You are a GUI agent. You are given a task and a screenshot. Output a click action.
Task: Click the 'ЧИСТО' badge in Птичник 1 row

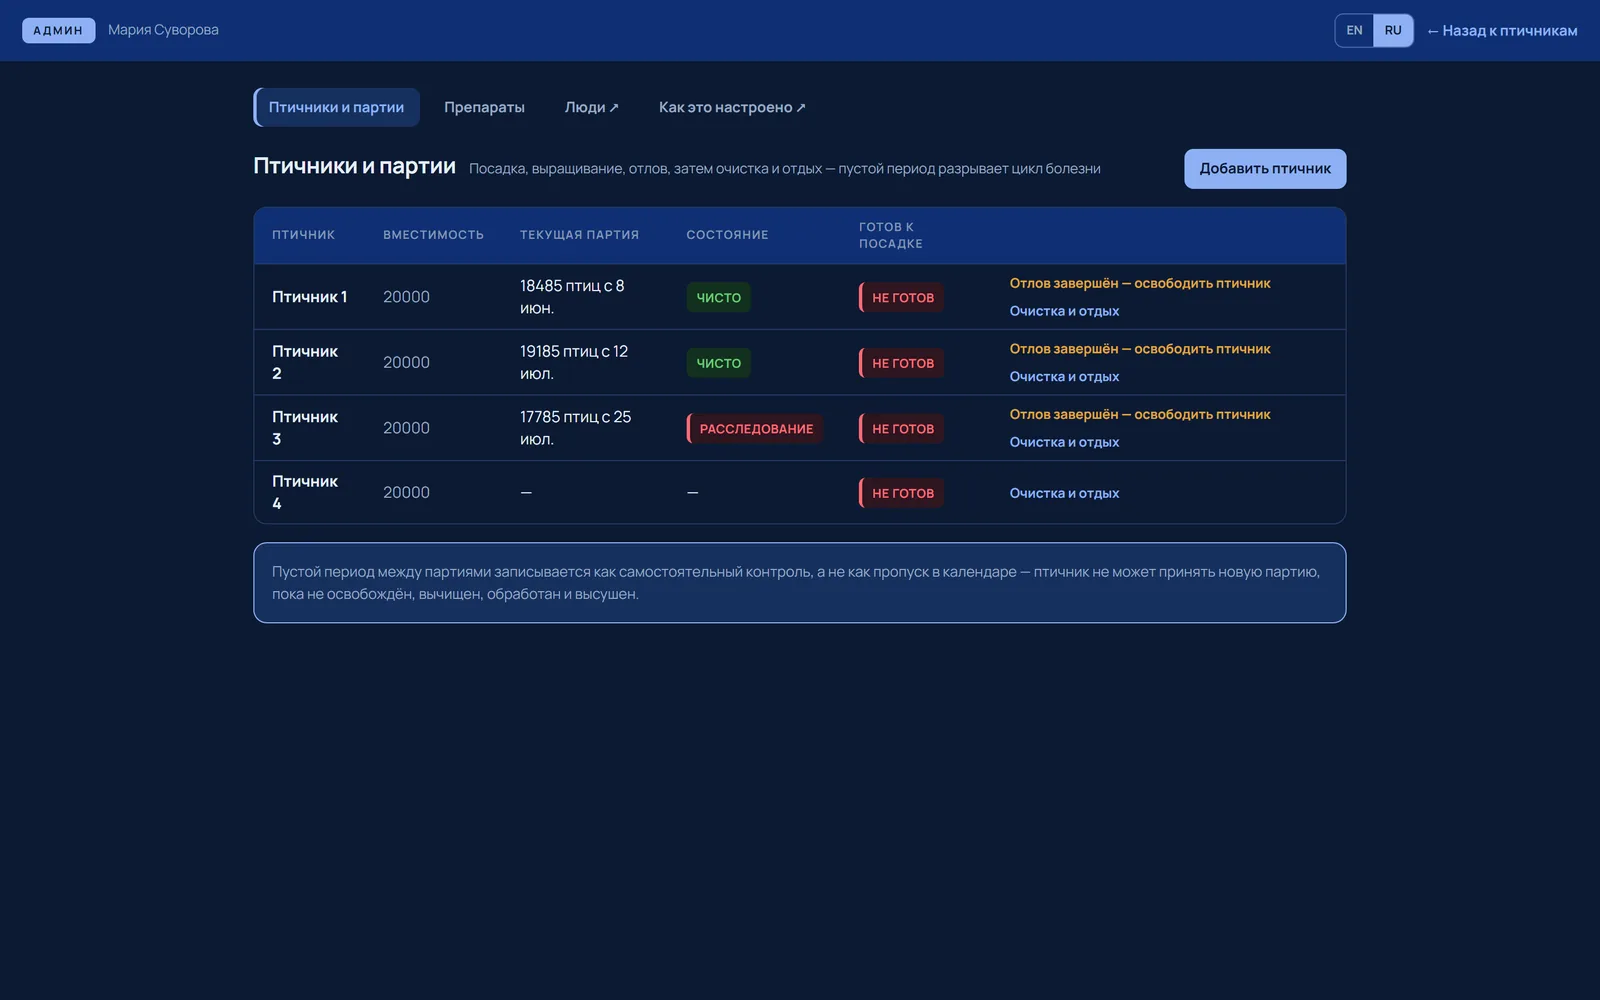pos(718,298)
